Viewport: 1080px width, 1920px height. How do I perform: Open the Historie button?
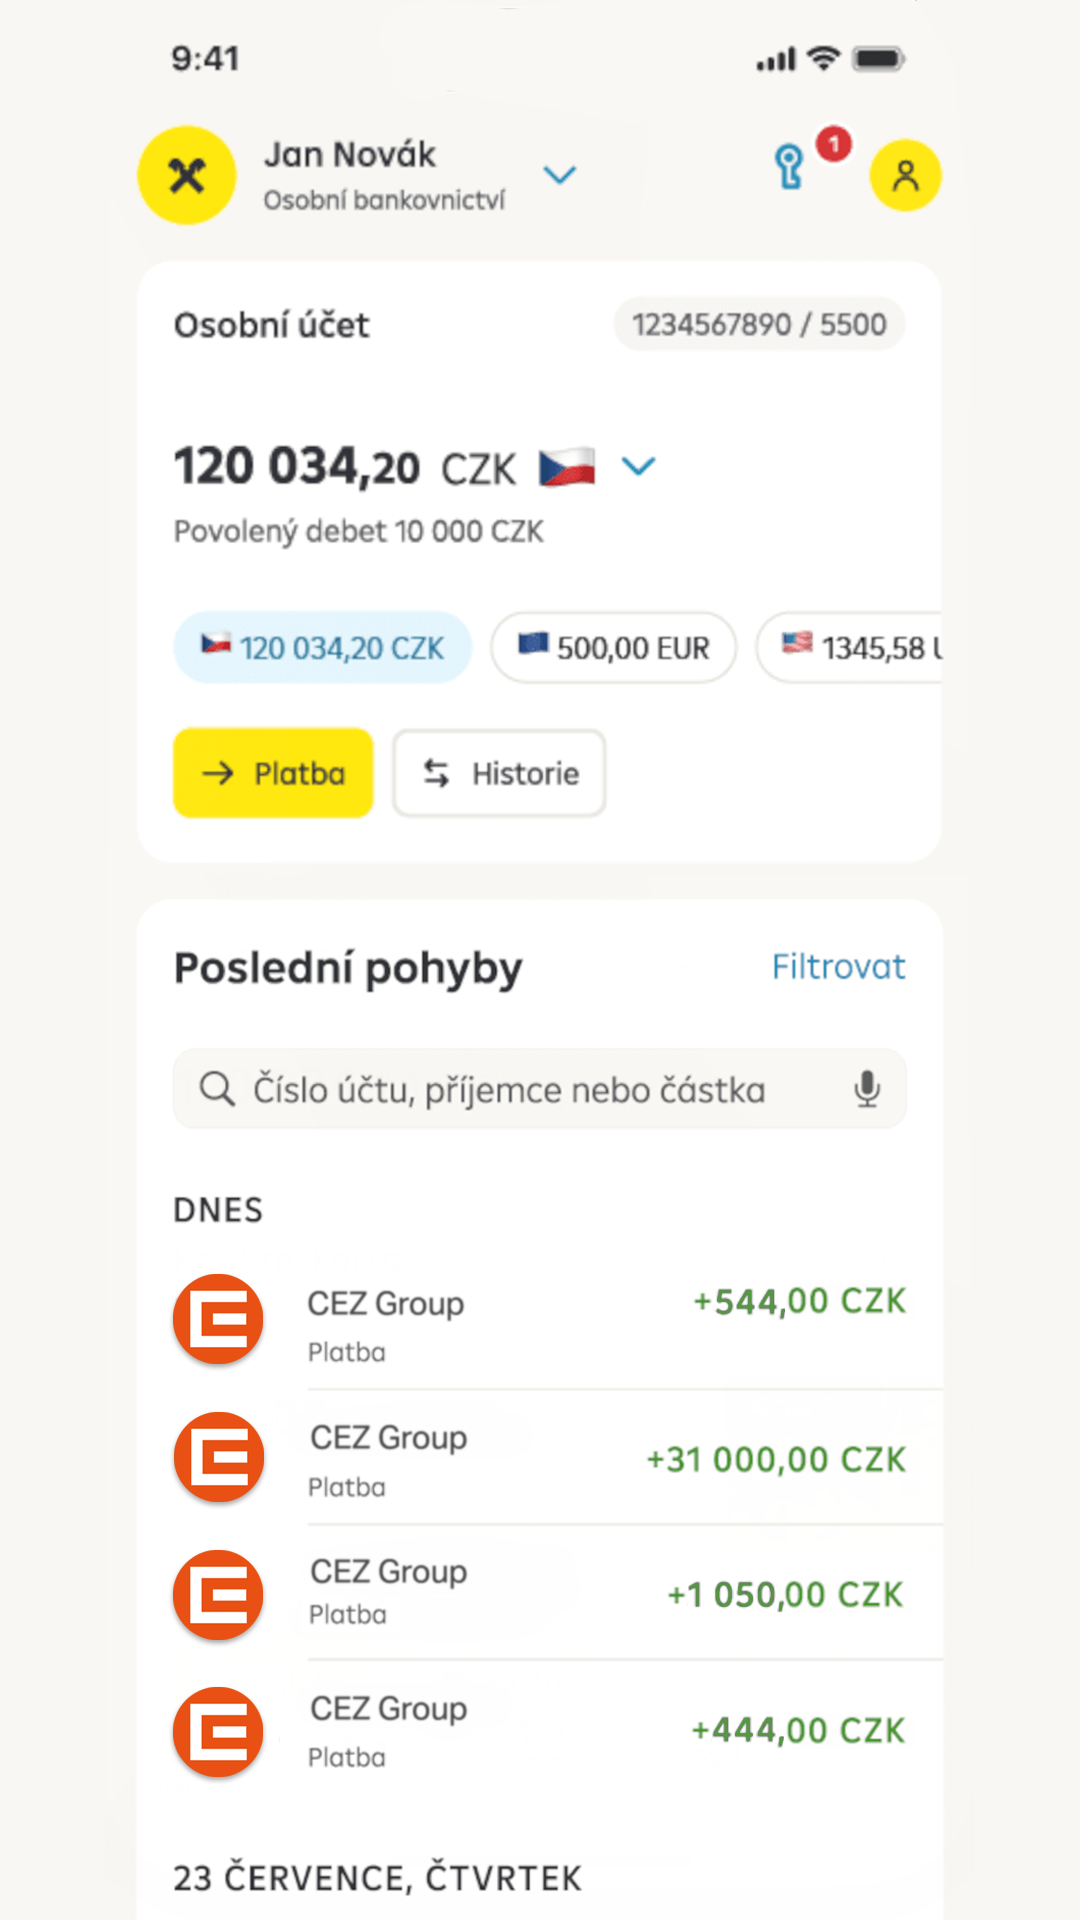pyautogui.click(x=499, y=773)
